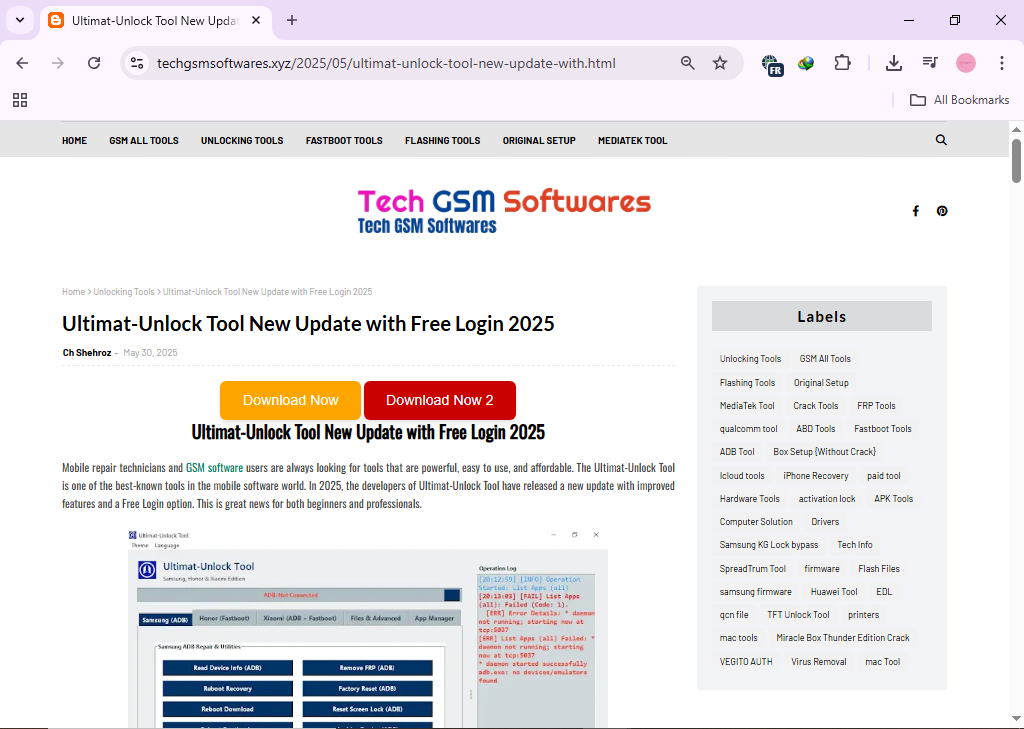Select the Hardware Tools label
This screenshot has width=1024, height=729.
[750, 498]
